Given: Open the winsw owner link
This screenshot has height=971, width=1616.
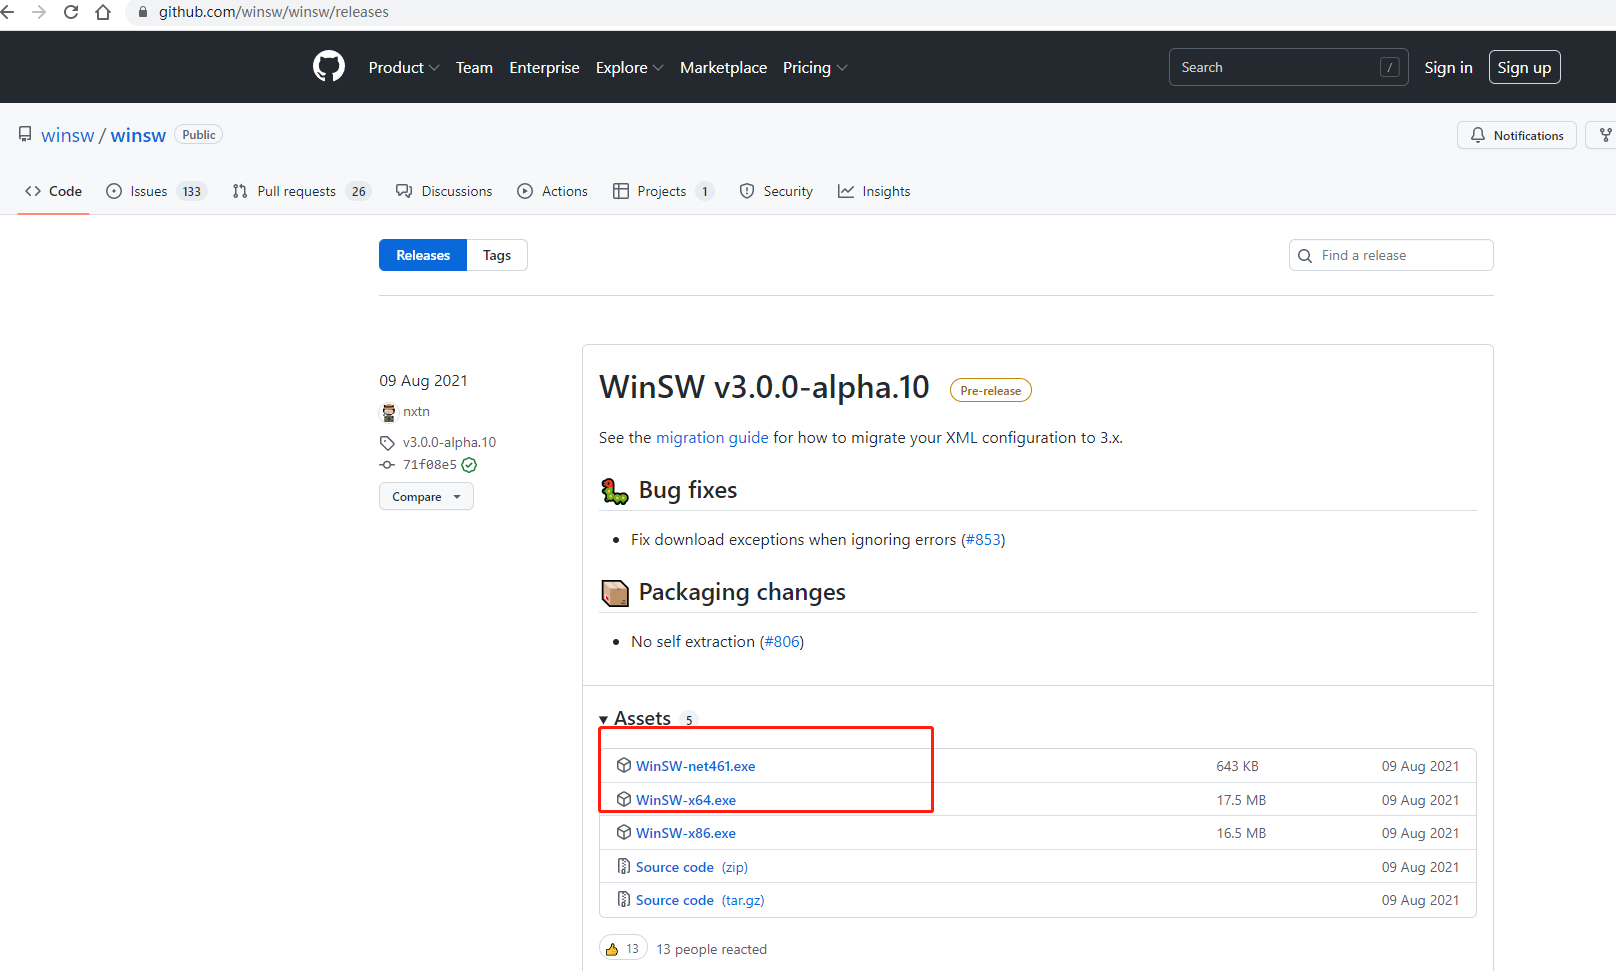Looking at the screenshot, I should tap(67, 135).
